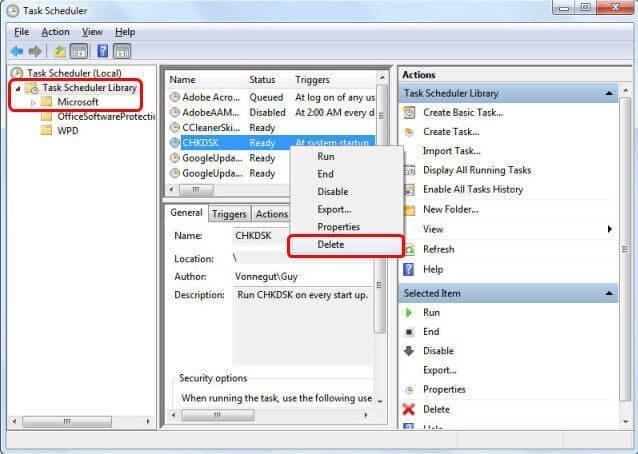Collapse the Task Scheduler Library actions section
638x454 pixels.
point(609,93)
